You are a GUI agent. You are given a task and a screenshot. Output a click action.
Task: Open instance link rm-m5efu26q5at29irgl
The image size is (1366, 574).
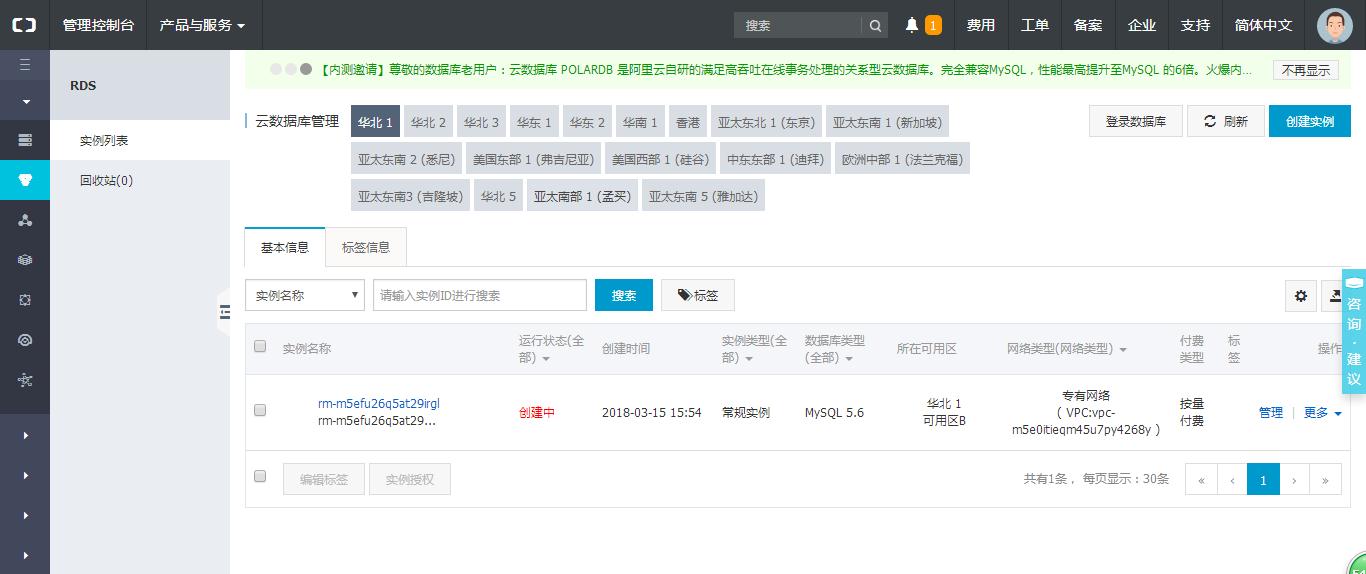pos(379,404)
